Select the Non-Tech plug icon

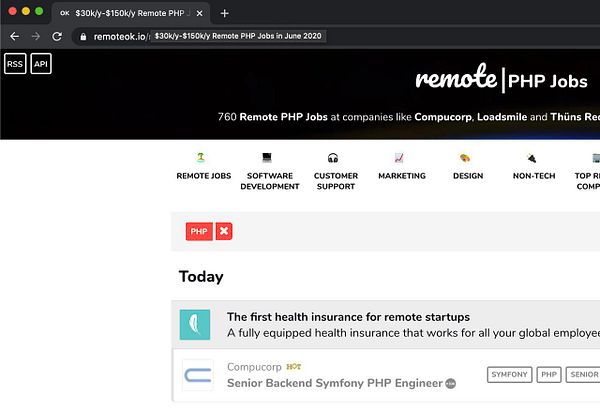coord(531,158)
